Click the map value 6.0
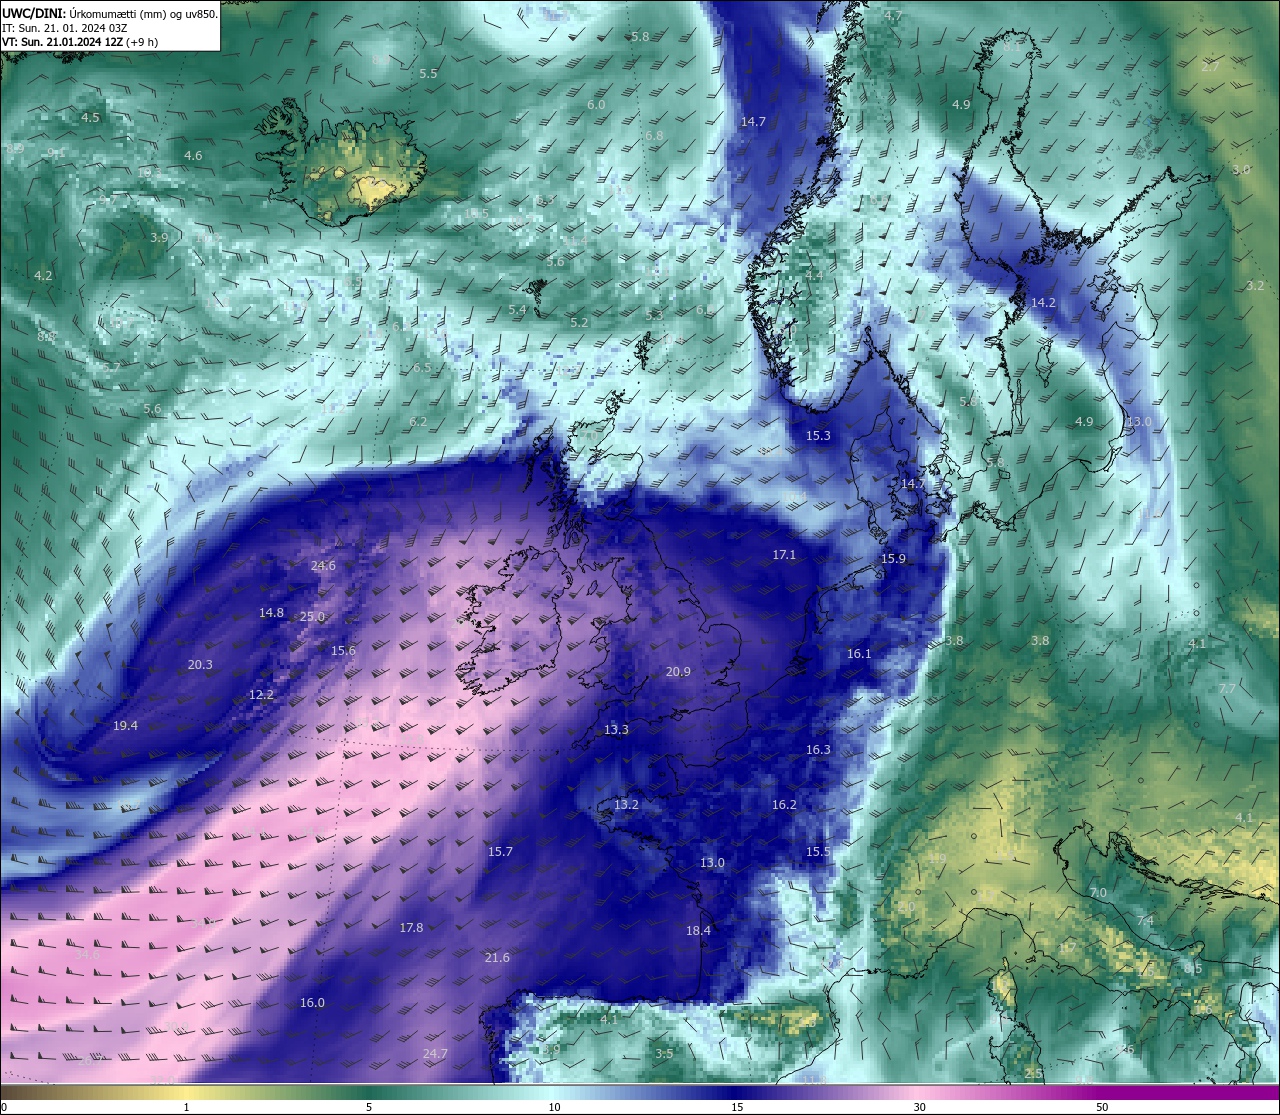The image size is (1280, 1115). [x=596, y=104]
